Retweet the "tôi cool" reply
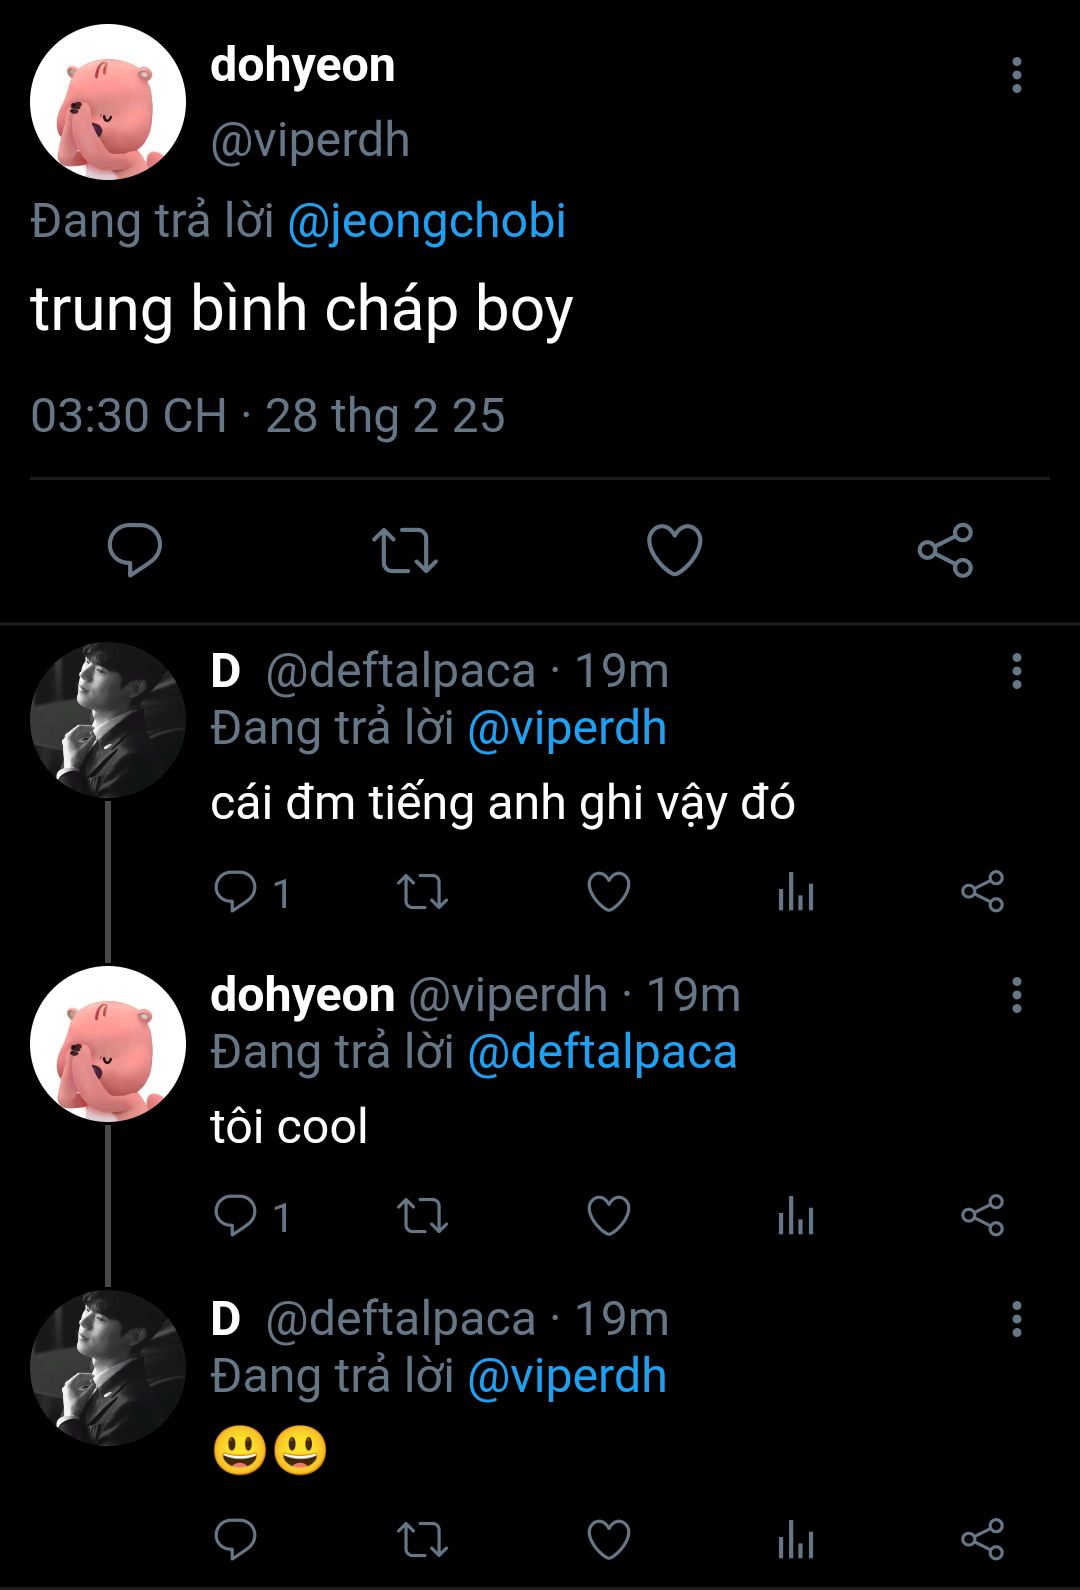Screen dimensions: 1080x1590 (422, 1216)
